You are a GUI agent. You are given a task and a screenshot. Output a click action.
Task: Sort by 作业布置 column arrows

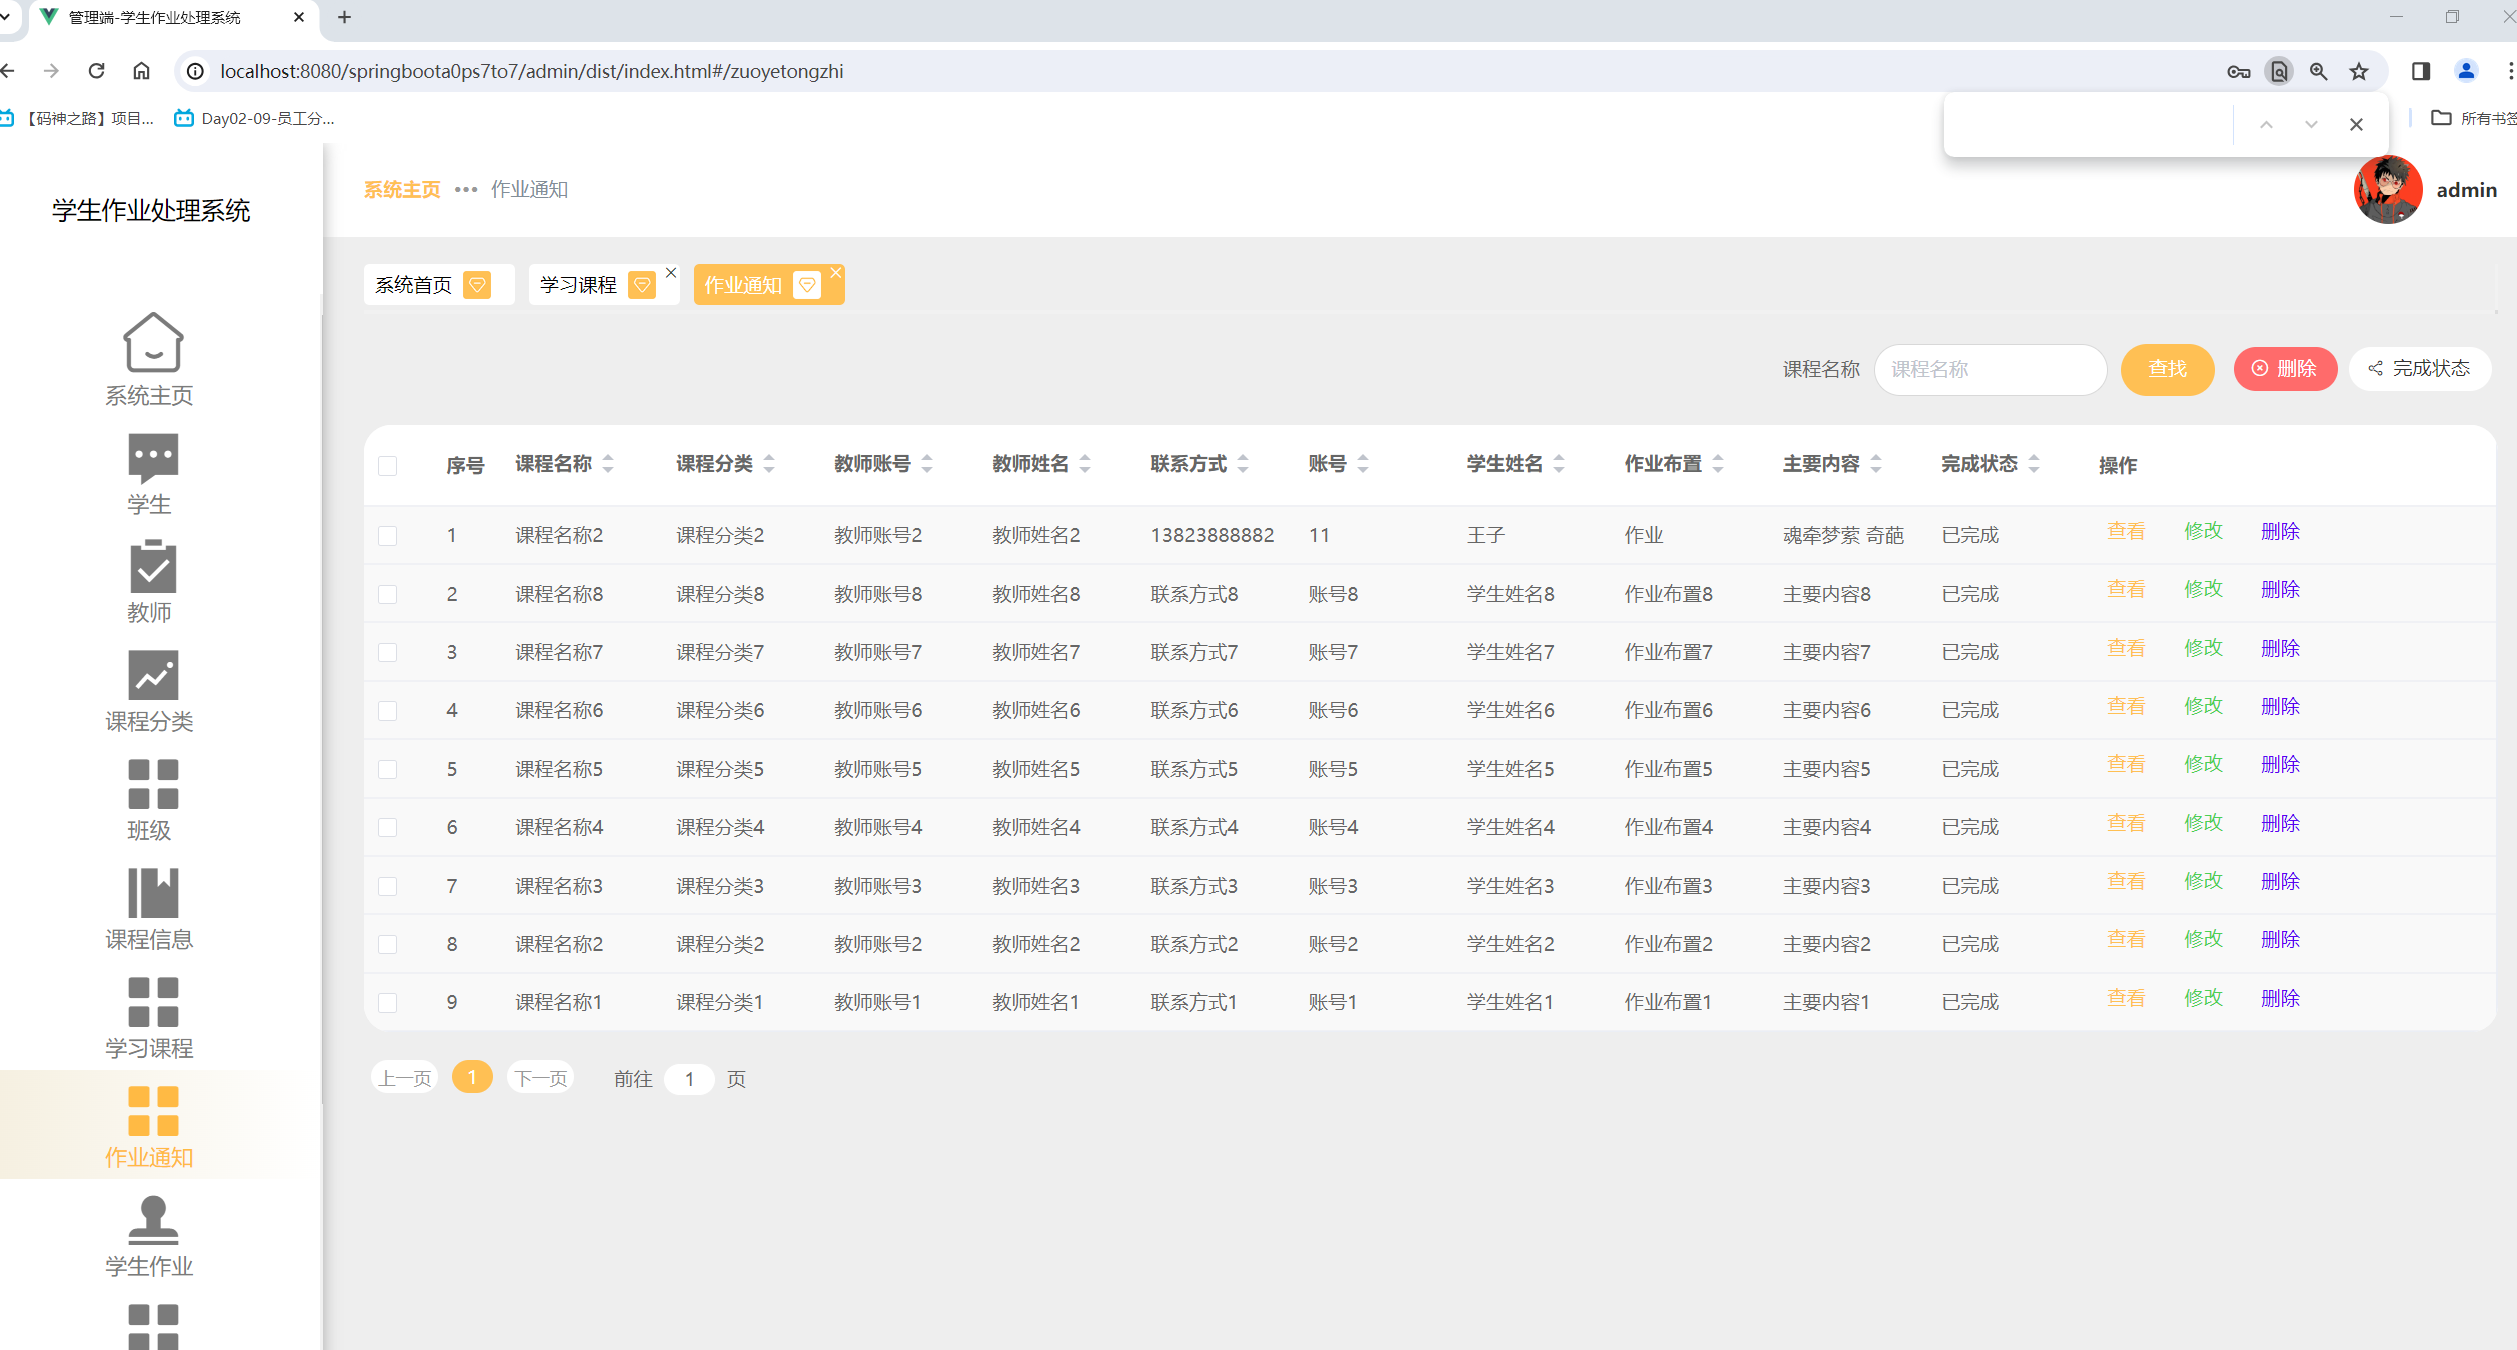[x=1718, y=464]
